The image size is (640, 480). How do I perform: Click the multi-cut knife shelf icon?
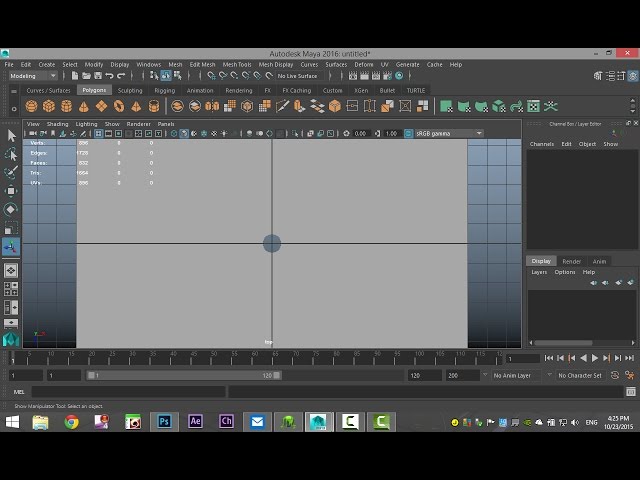[x=282, y=107]
